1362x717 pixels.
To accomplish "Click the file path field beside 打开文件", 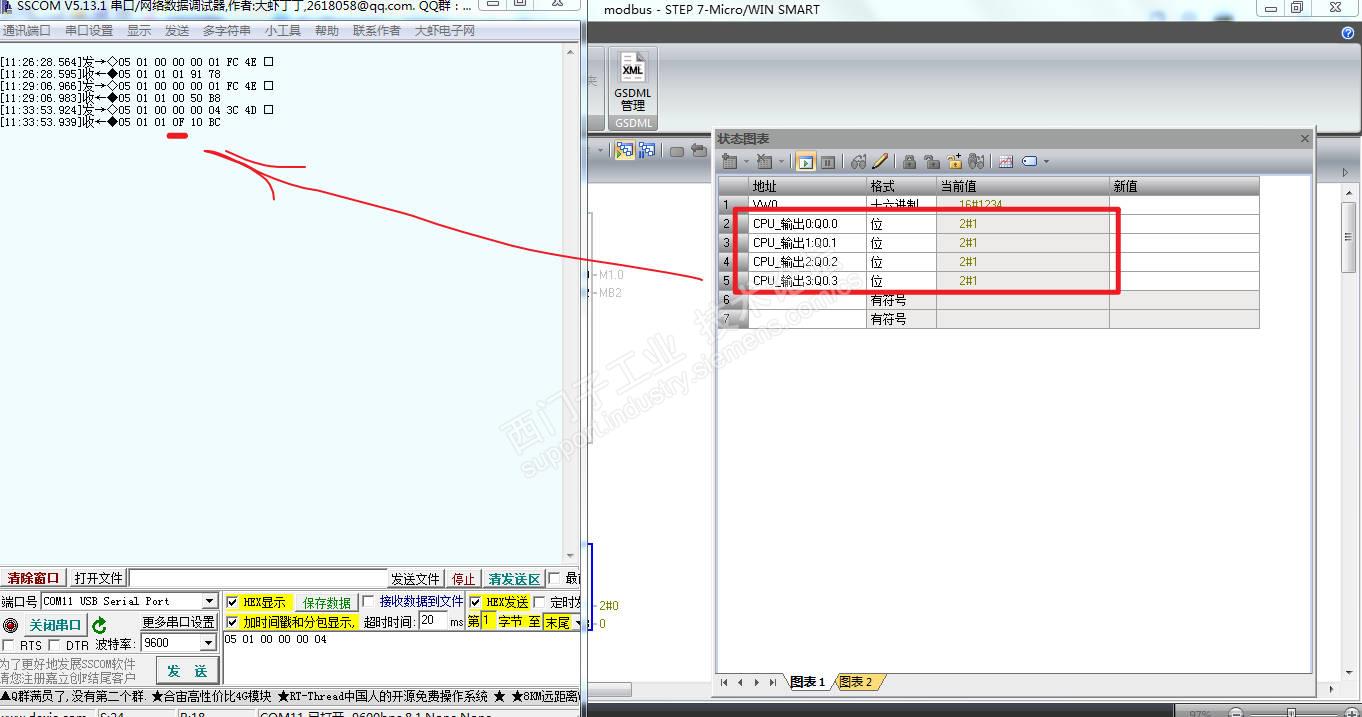I will (x=257, y=578).
